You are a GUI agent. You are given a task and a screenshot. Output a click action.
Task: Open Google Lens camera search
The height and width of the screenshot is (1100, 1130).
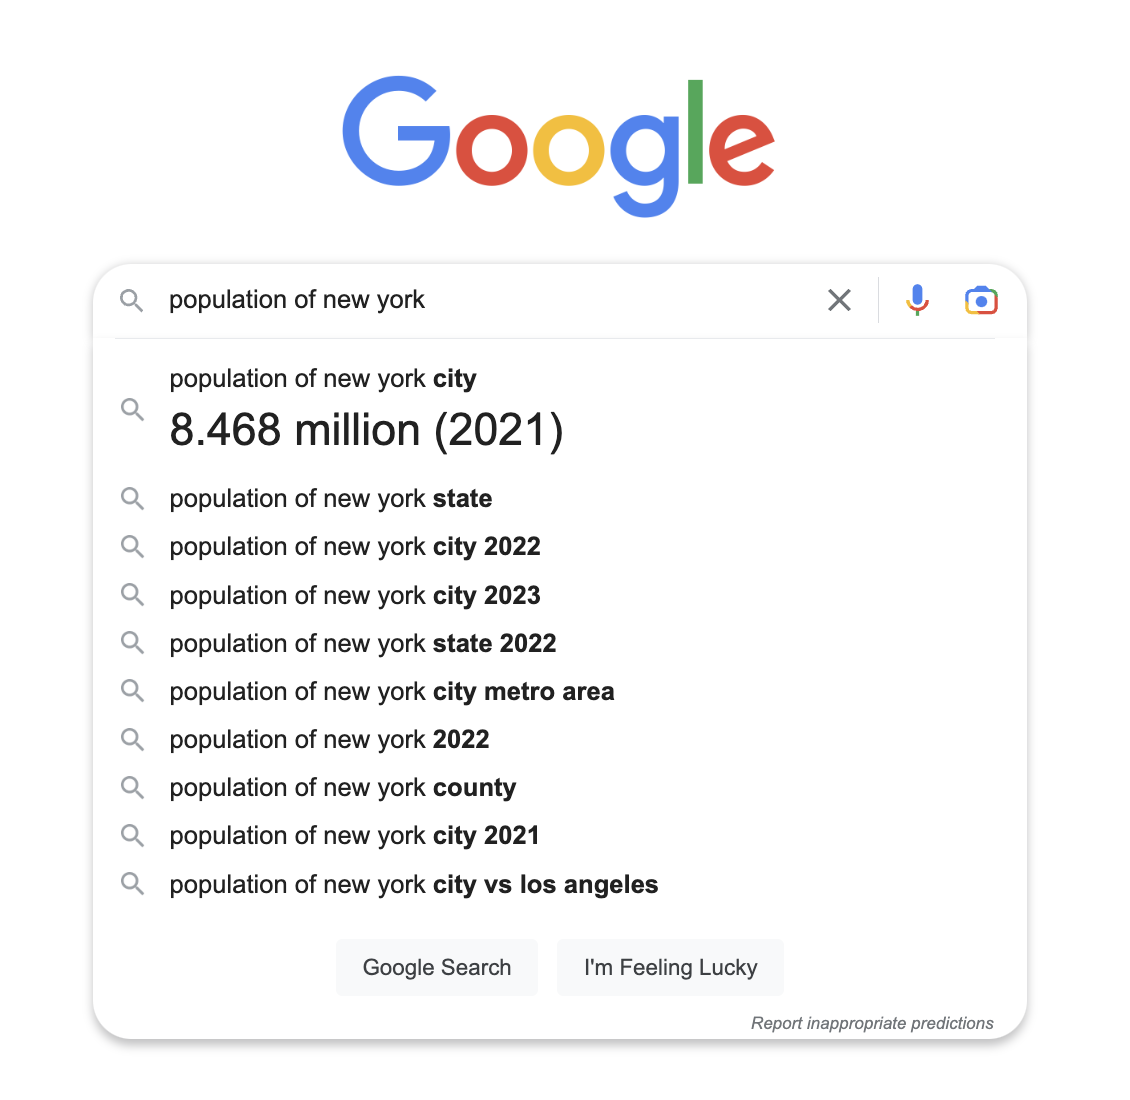[x=981, y=299]
